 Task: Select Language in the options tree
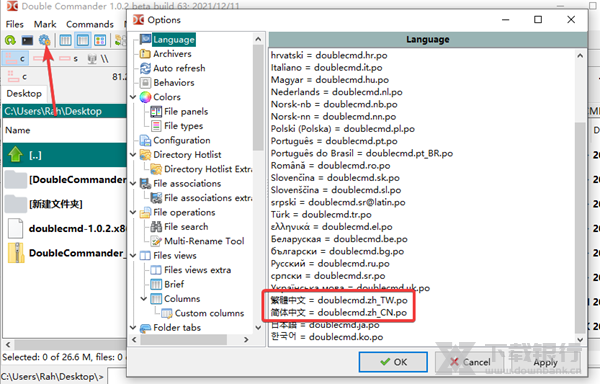[174, 40]
